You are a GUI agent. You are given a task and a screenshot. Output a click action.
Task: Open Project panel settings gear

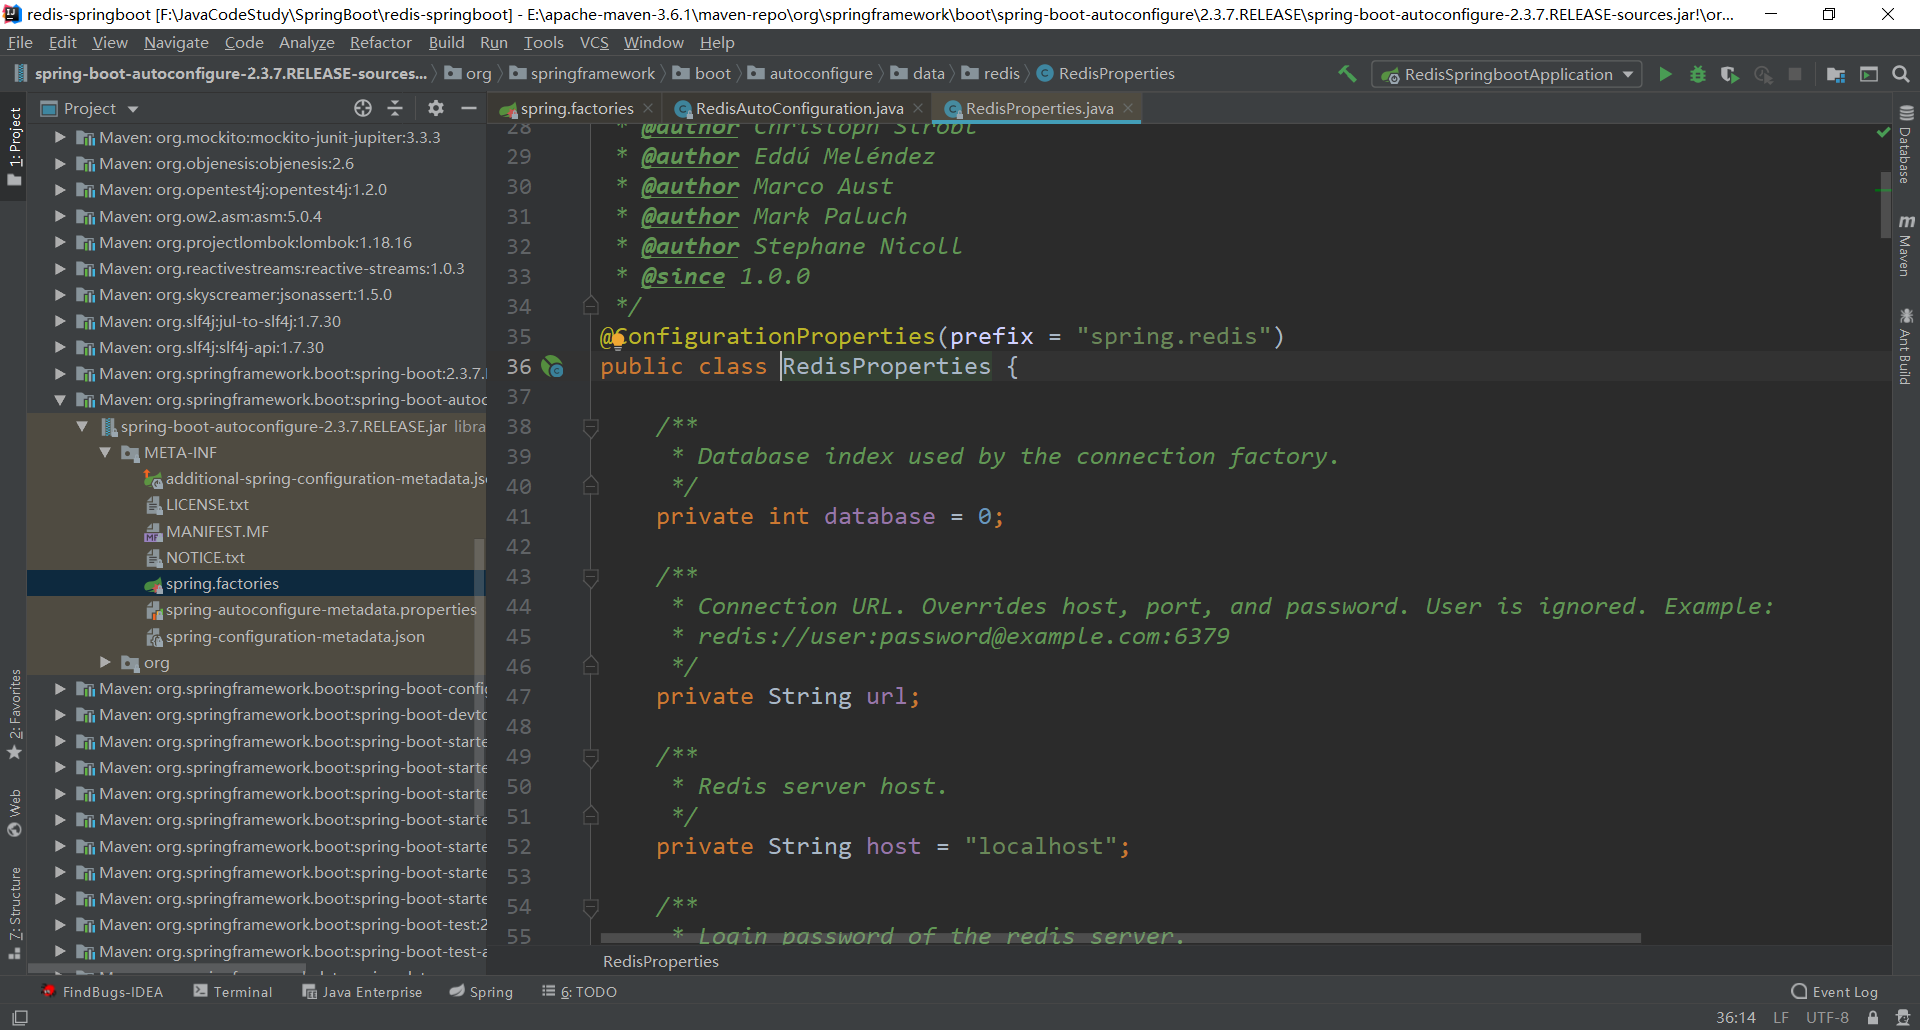pyautogui.click(x=435, y=108)
